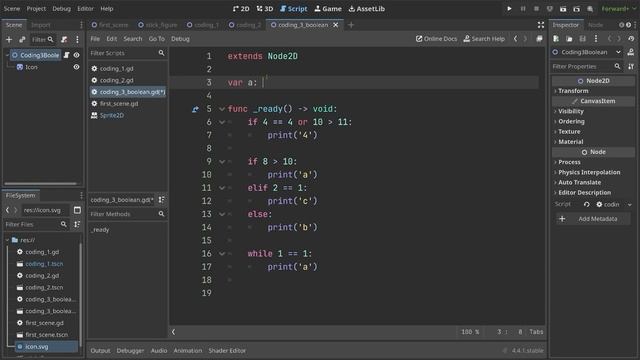Switch to the Node dock tab
Viewport: 640px width, 360px height.
pyautogui.click(x=596, y=25)
